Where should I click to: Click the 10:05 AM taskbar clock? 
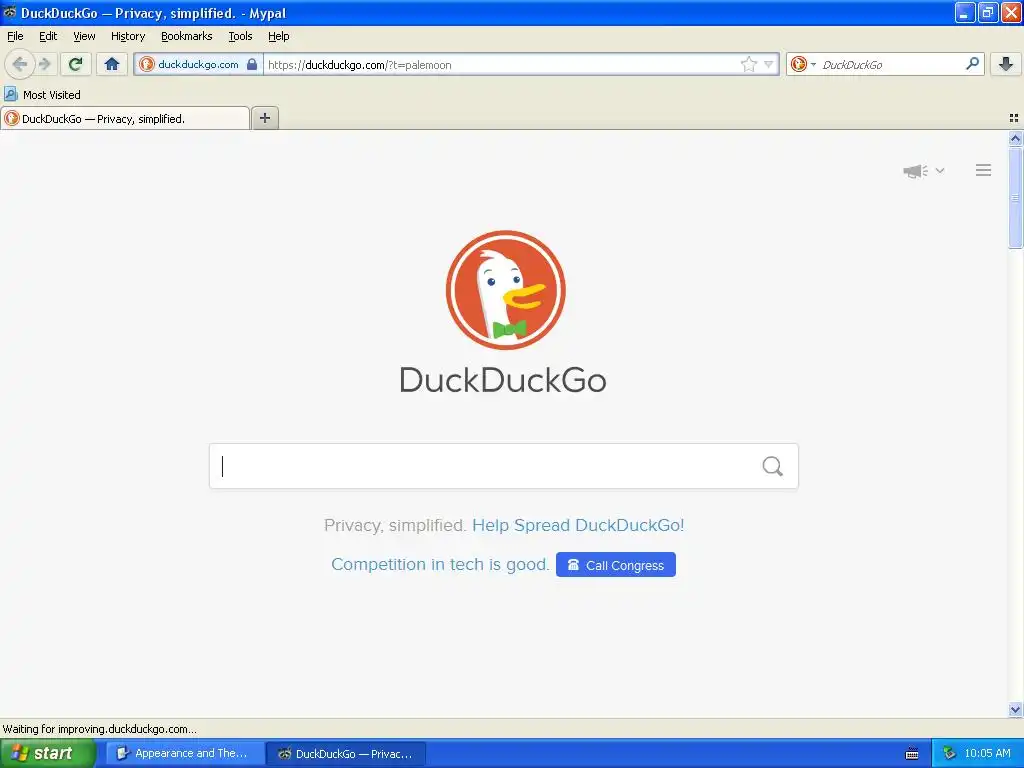pyautogui.click(x=987, y=753)
